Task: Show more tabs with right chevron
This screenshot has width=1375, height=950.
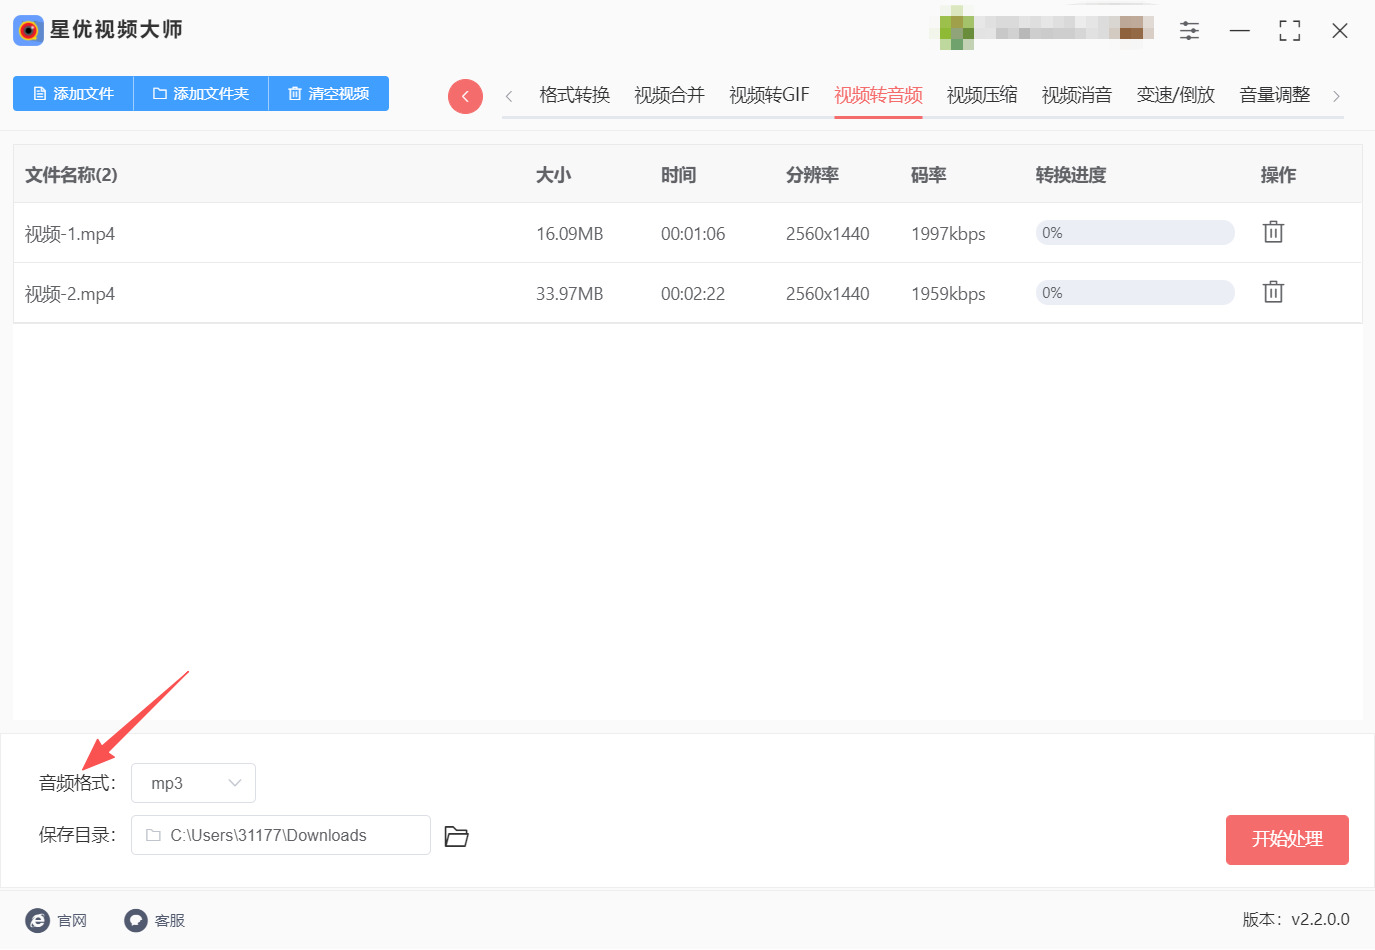Action: pos(1336,96)
